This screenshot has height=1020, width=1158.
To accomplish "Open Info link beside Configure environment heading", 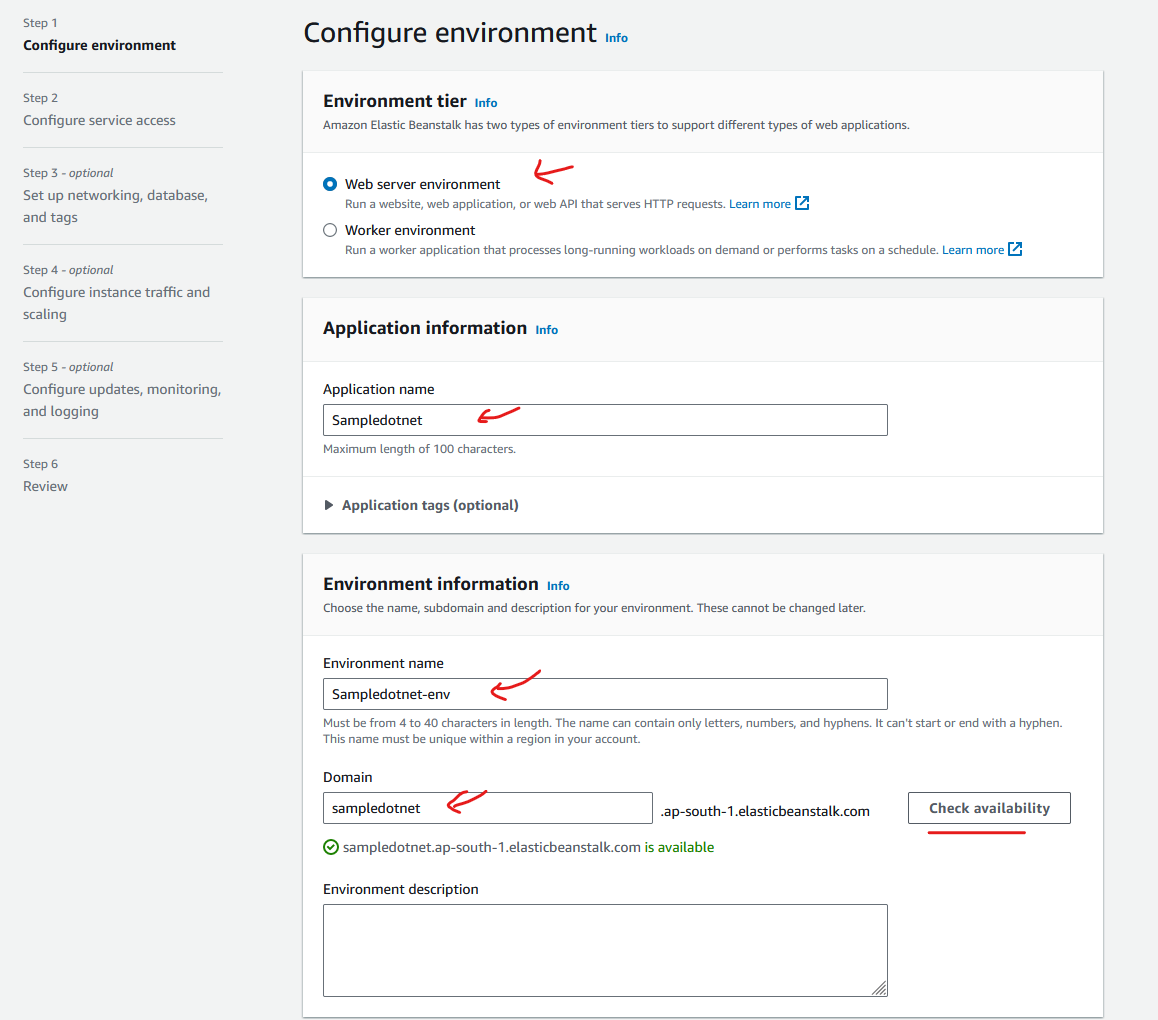I will (616, 38).
